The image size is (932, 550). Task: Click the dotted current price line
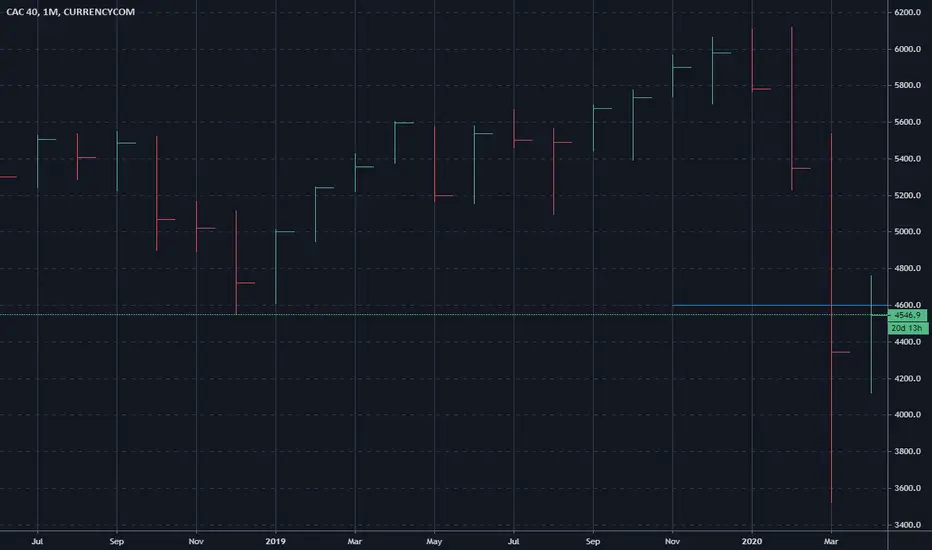click(x=443, y=315)
